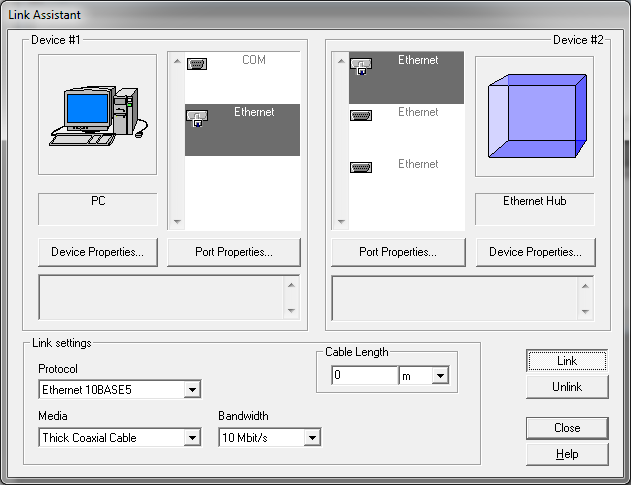
Task: Click up arrow of Device #2 port list scrollbar
Action: click(341, 61)
